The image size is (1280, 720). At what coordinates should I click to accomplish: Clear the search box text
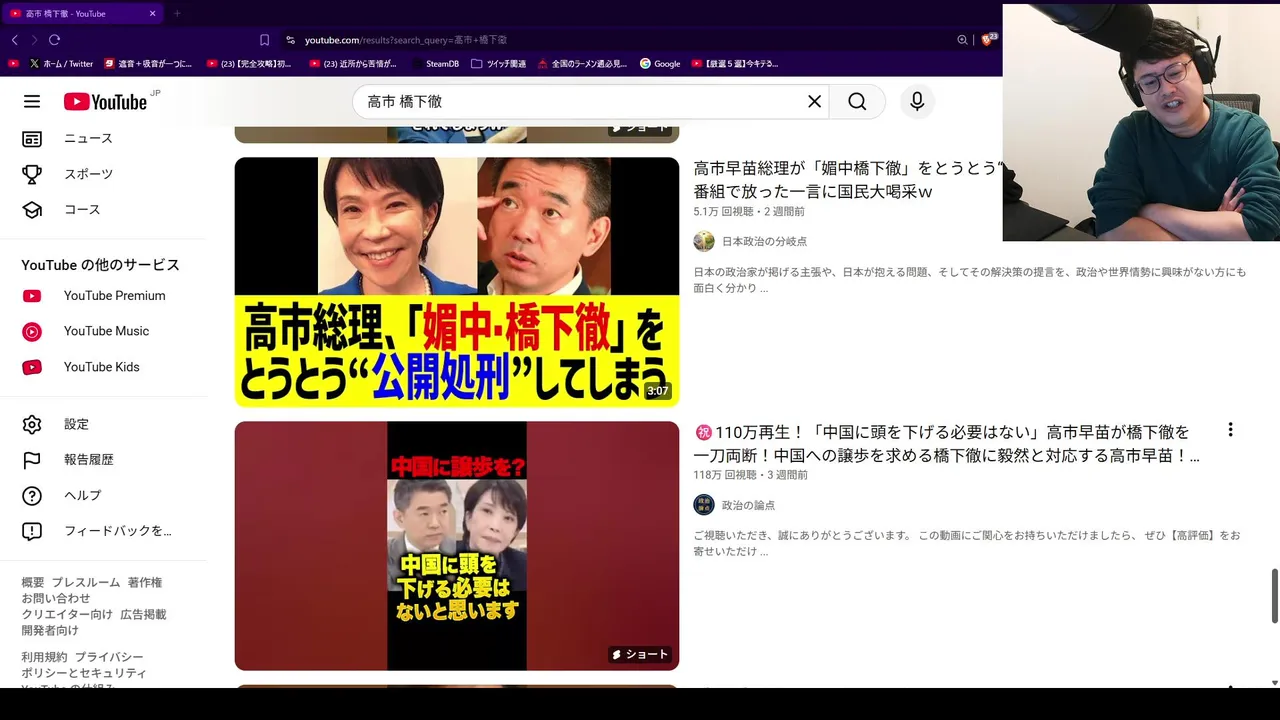pyautogui.click(x=814, y=101)
